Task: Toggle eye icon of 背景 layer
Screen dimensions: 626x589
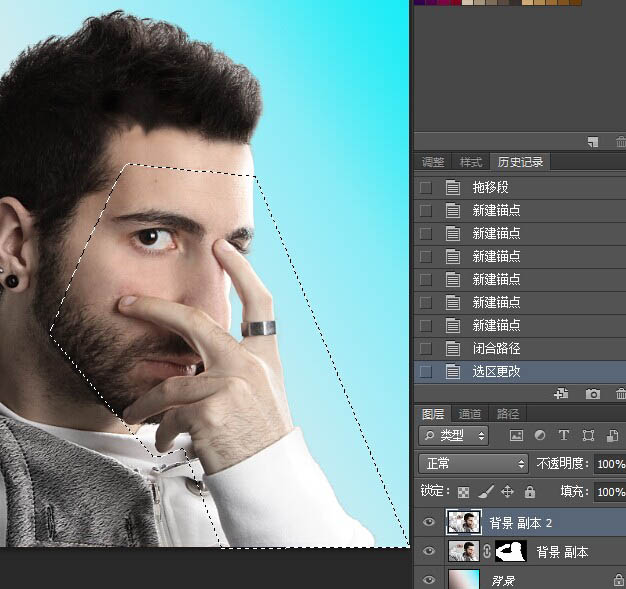Action: click(429, 580)
